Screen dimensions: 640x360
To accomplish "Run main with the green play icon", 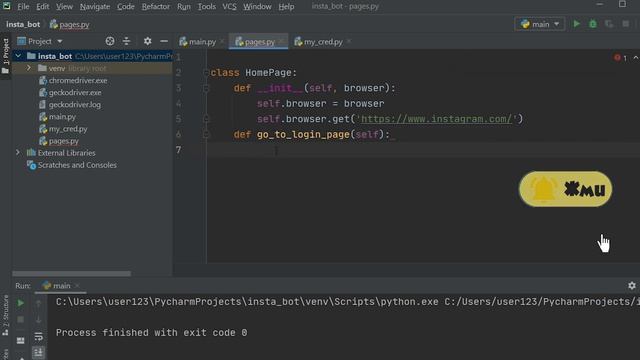I will tap(576, 24).
